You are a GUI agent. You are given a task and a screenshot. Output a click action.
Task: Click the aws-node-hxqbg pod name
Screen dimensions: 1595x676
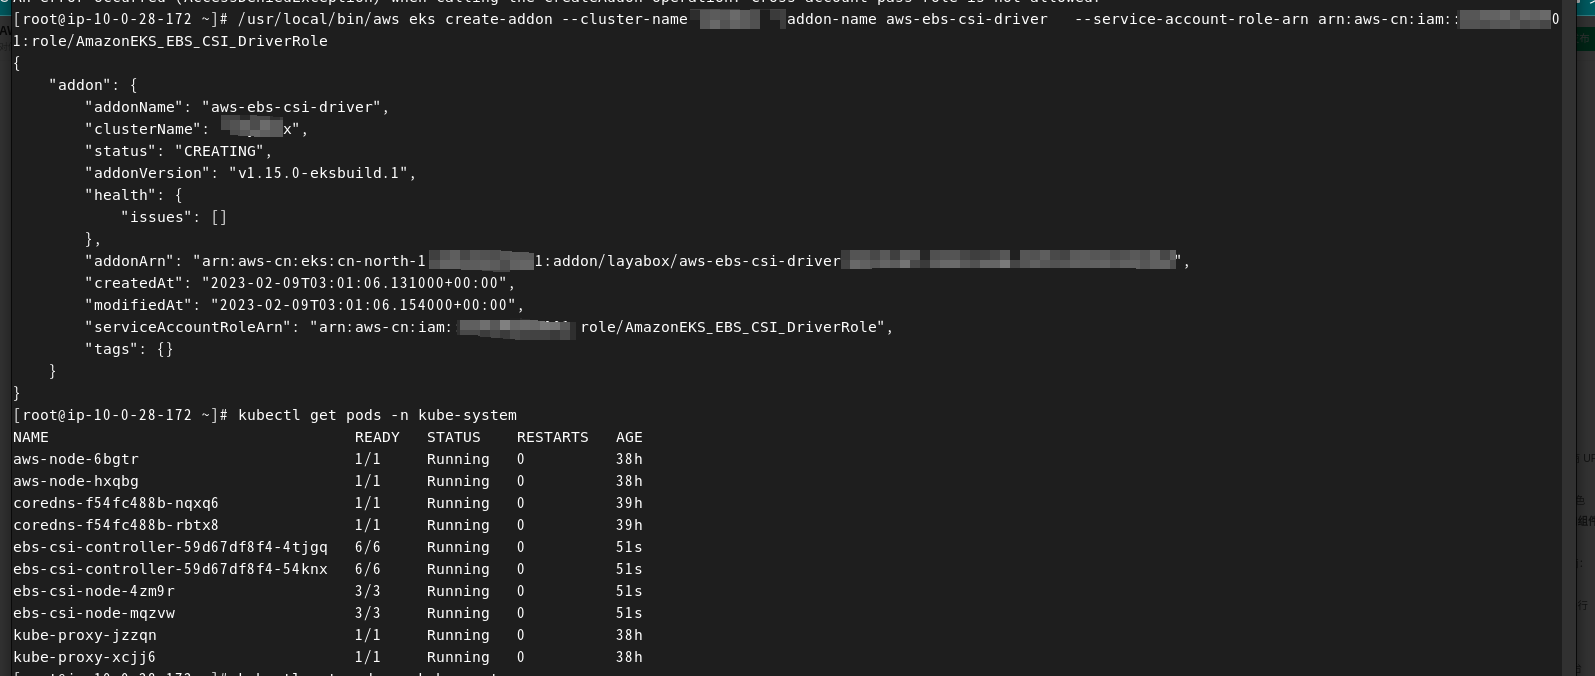76,481
